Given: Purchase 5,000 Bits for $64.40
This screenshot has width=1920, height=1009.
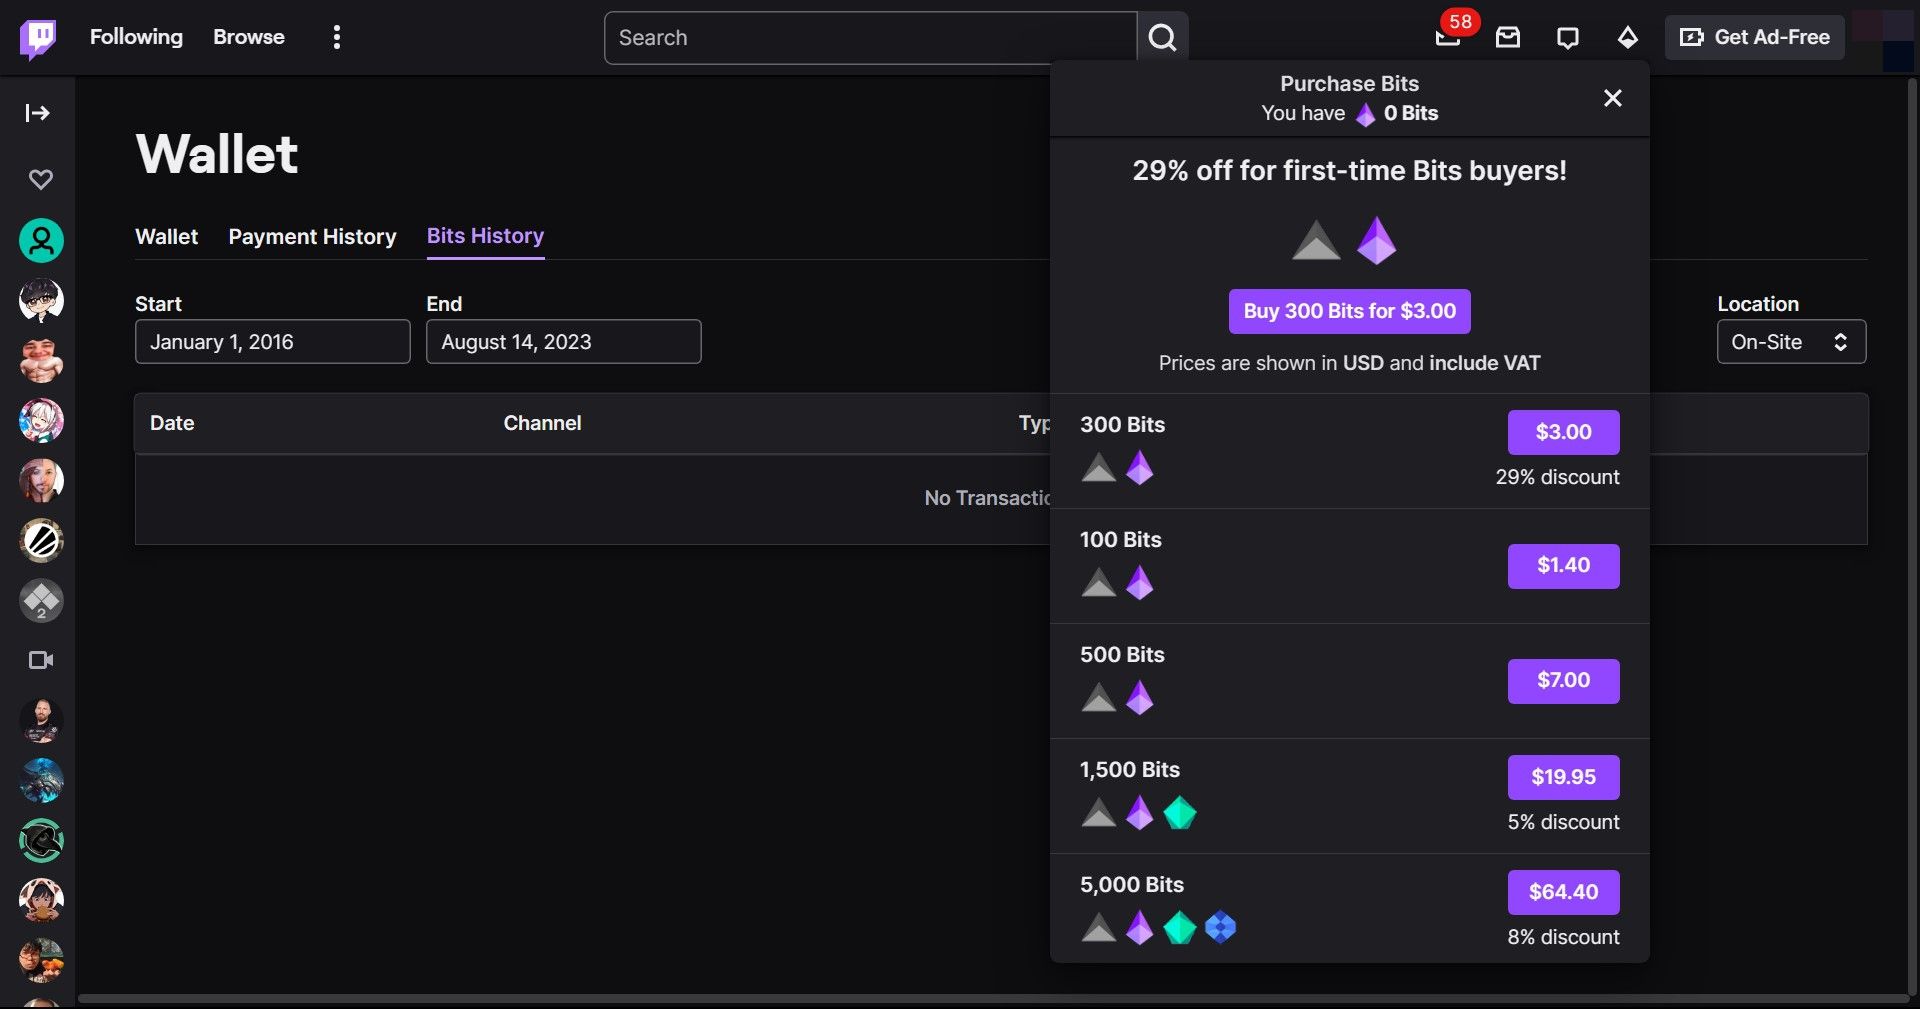Looking at the screenshot, I should 1562,892.
